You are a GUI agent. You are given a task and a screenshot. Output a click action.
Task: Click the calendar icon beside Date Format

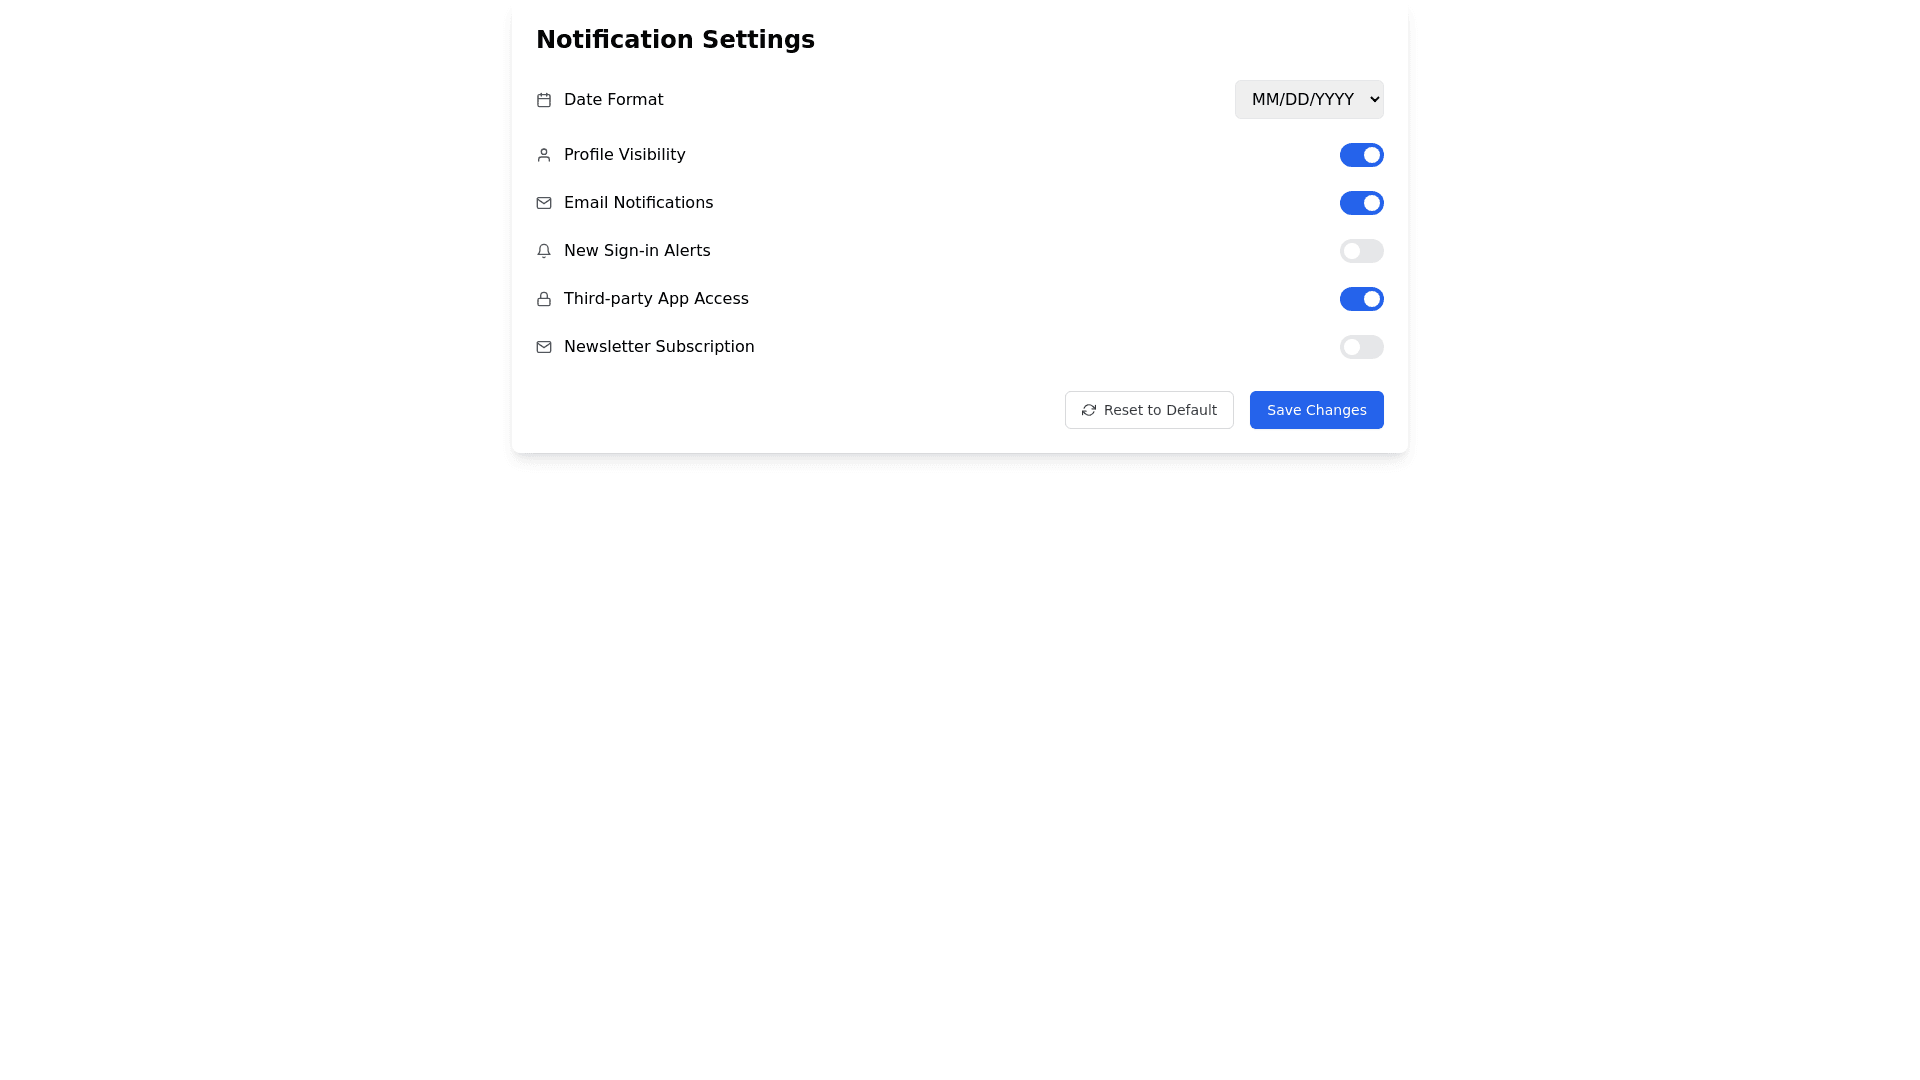pyautogui.click(x=544, y=100)
